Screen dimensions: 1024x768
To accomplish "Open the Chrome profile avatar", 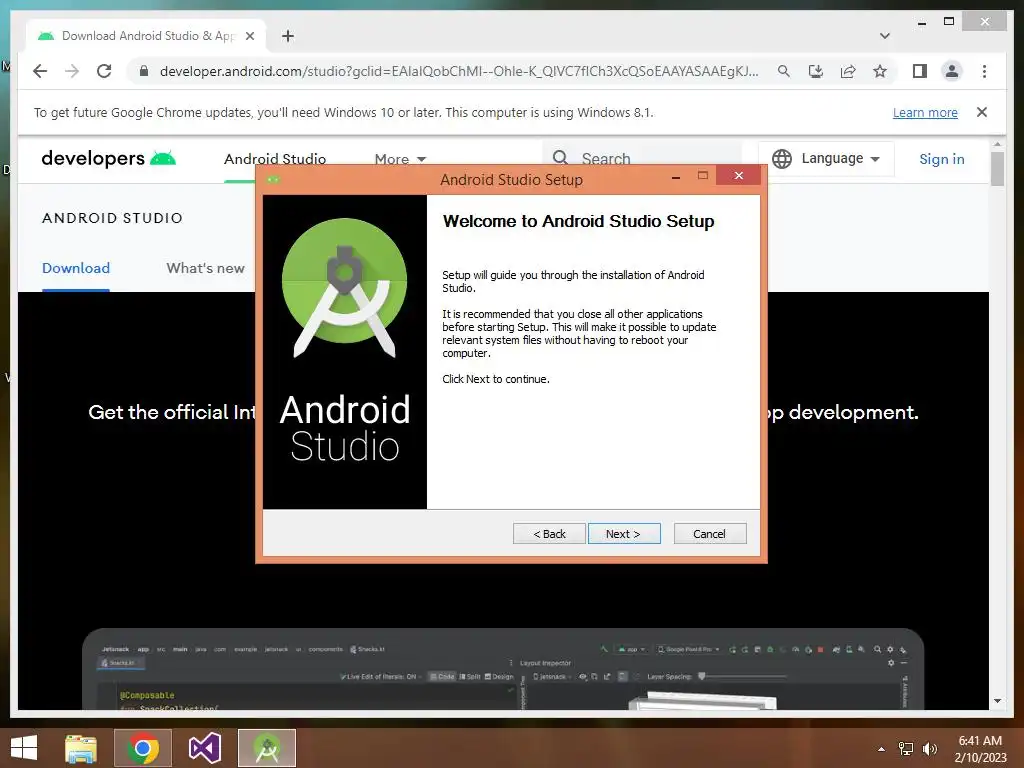I will point(952,71).
